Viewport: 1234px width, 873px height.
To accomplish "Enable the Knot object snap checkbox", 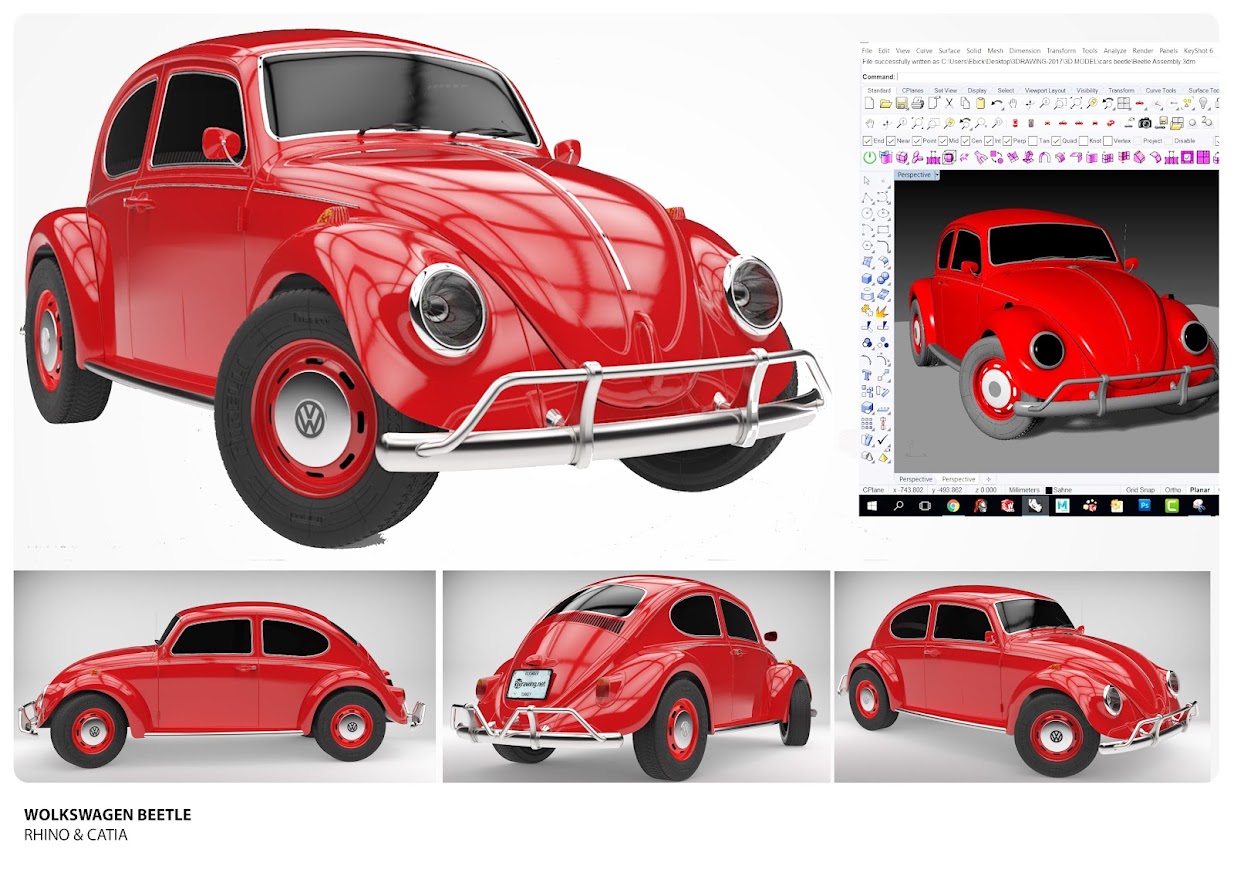I will click(x=1084, y=141).
